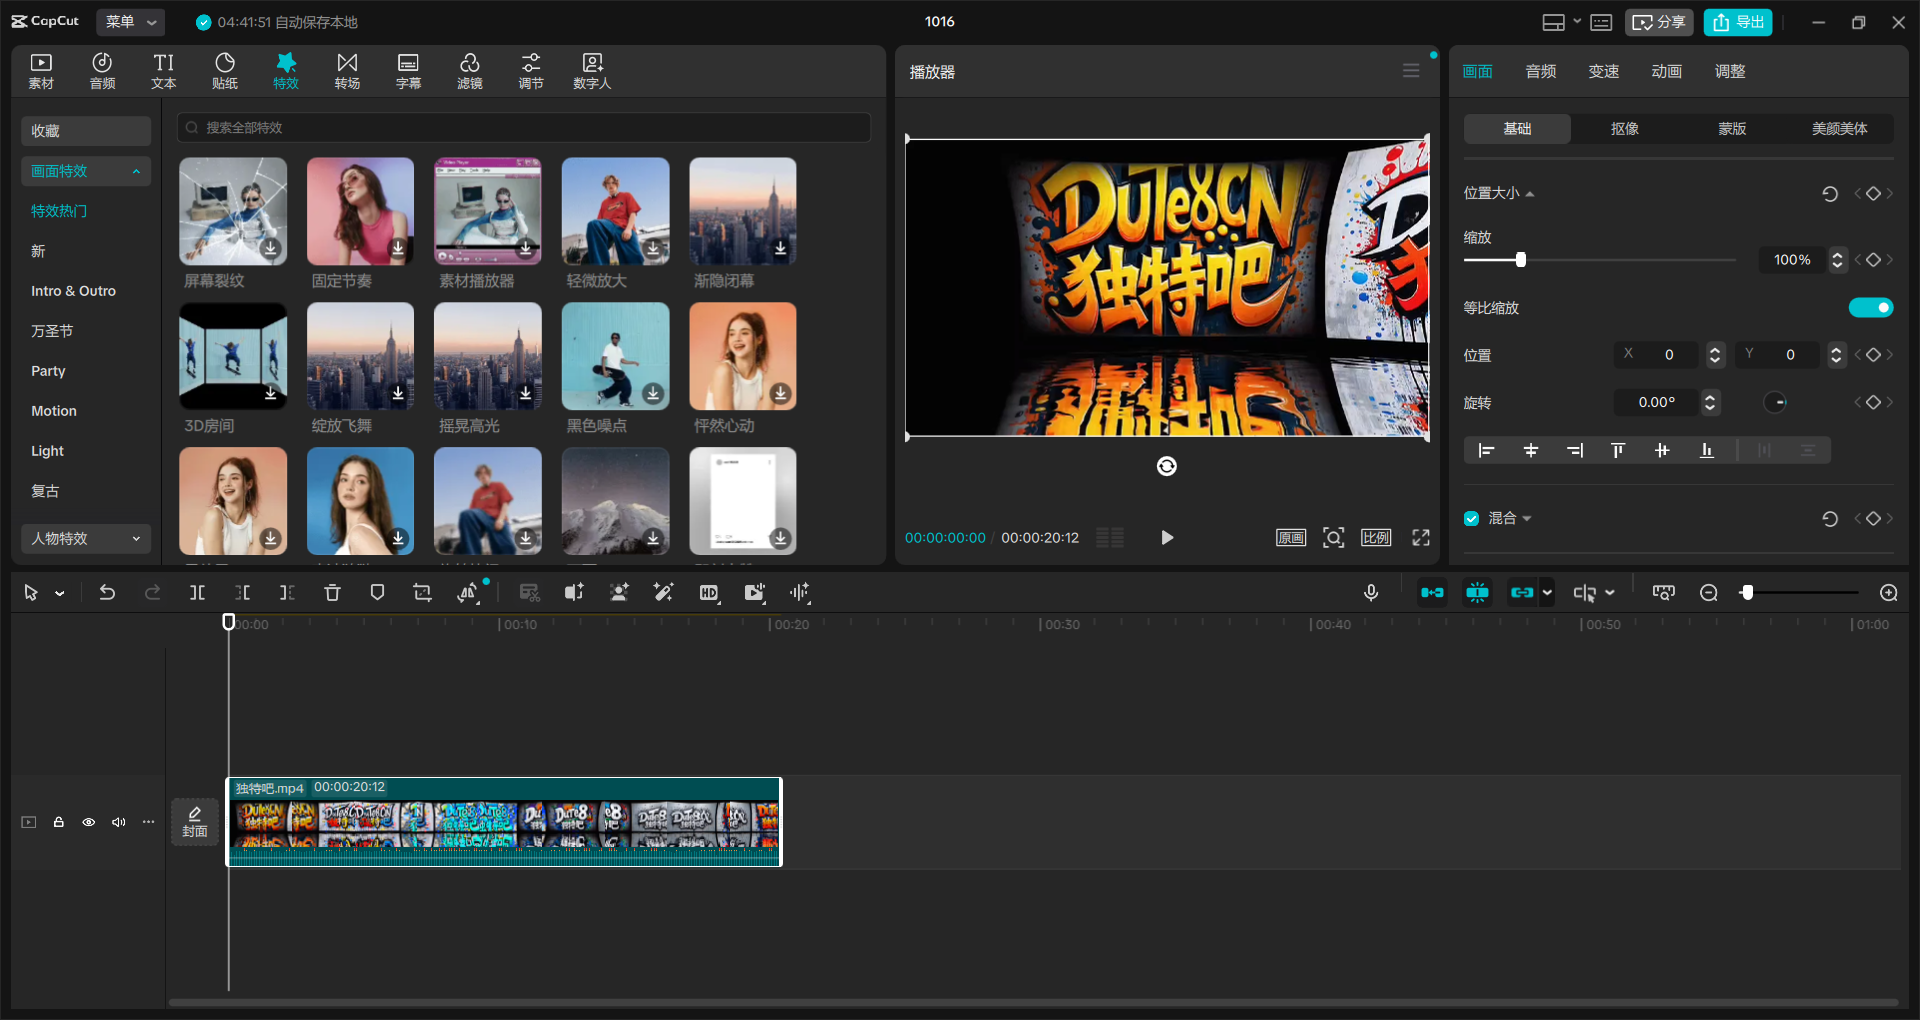This screenshot has height=1020, width=1920.
Task: Click the 封面 cover button
Action: coord(195,822)
